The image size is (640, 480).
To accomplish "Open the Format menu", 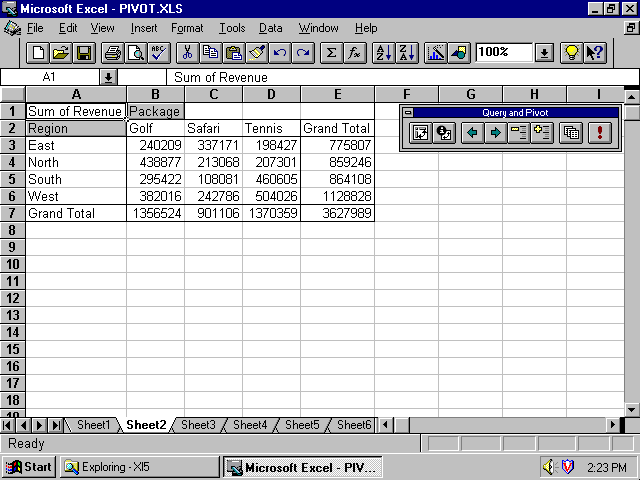I will click(x=187, y=28).
